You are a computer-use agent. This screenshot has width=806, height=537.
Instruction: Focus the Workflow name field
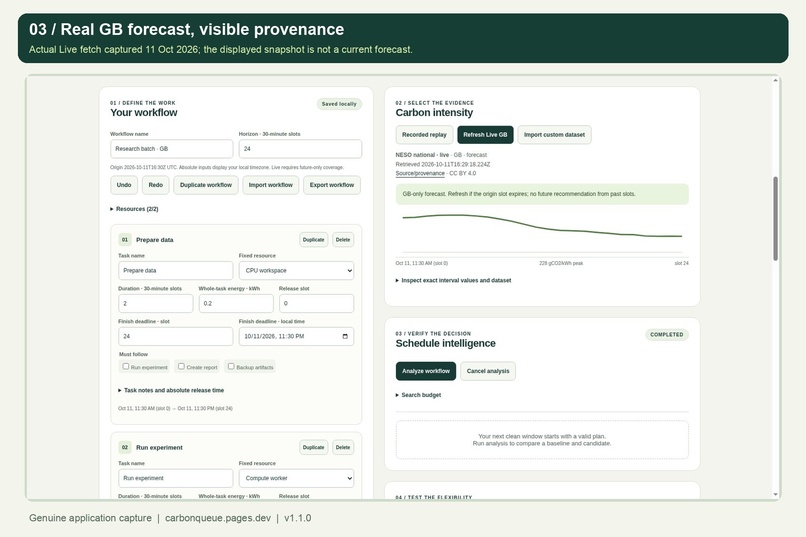(x=172, y=149)
